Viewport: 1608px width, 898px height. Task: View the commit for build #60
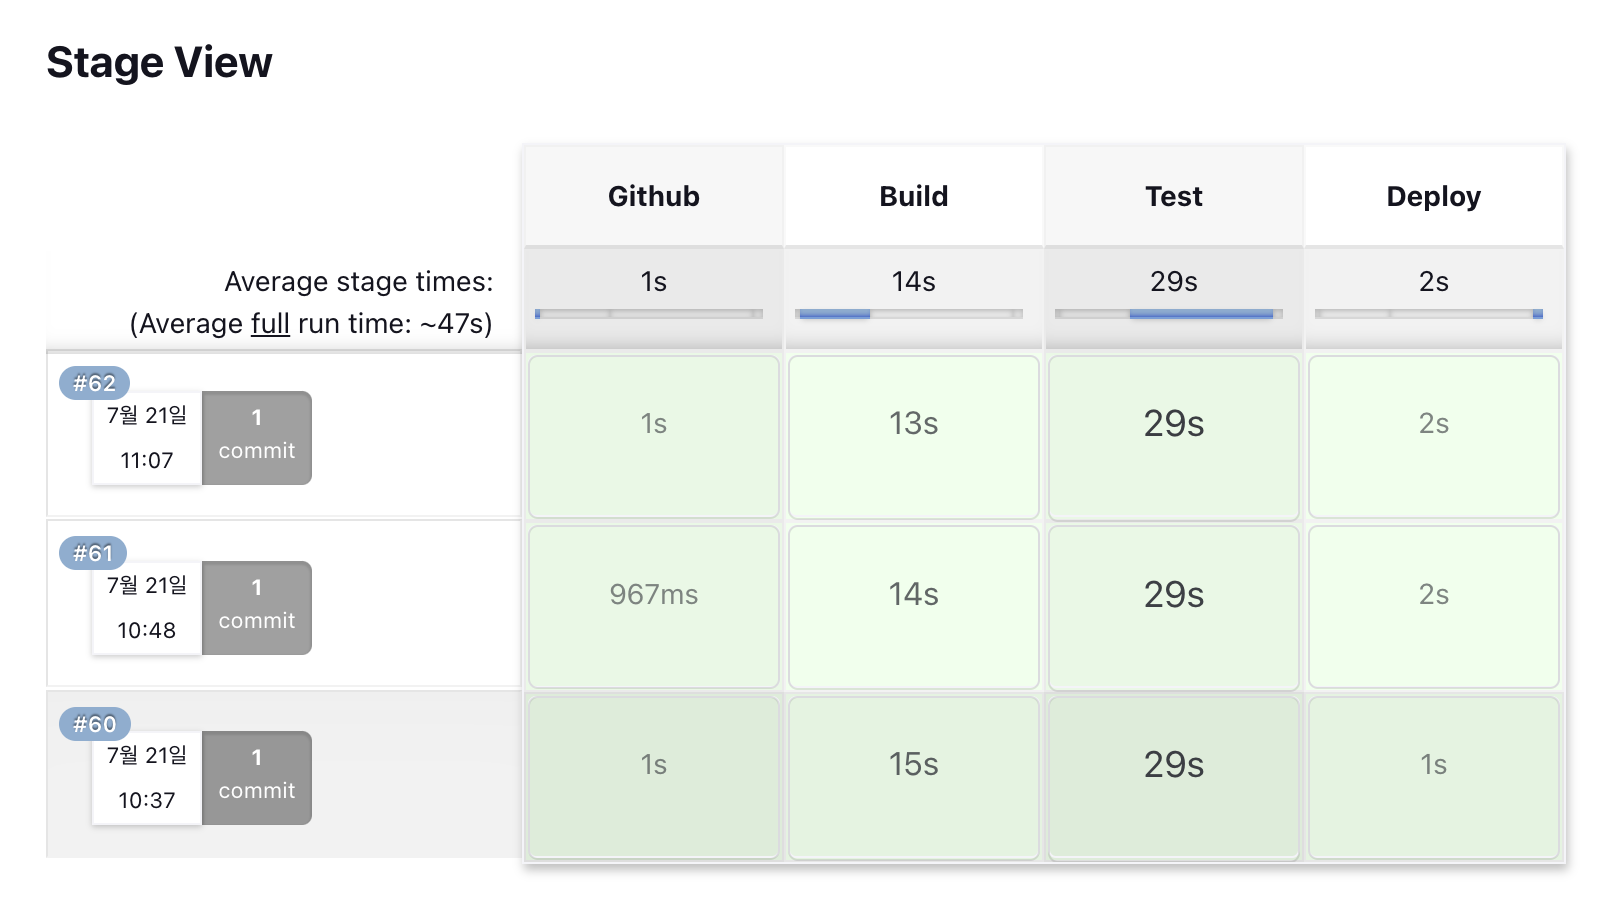[x=257, y=778]
